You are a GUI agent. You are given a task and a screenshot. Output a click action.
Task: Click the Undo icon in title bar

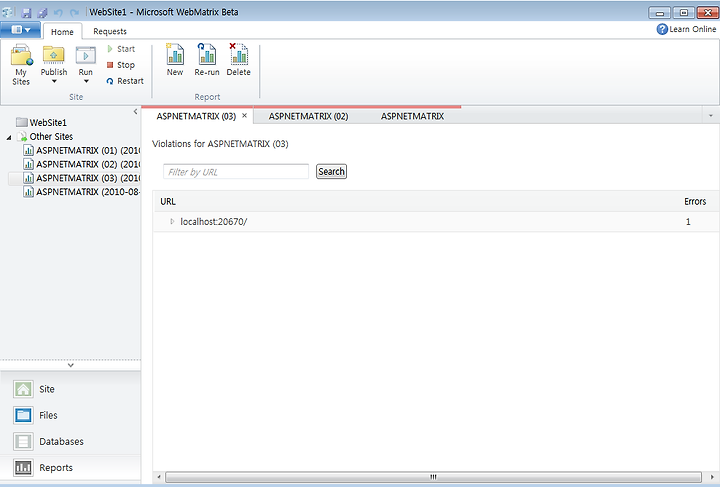58,12
